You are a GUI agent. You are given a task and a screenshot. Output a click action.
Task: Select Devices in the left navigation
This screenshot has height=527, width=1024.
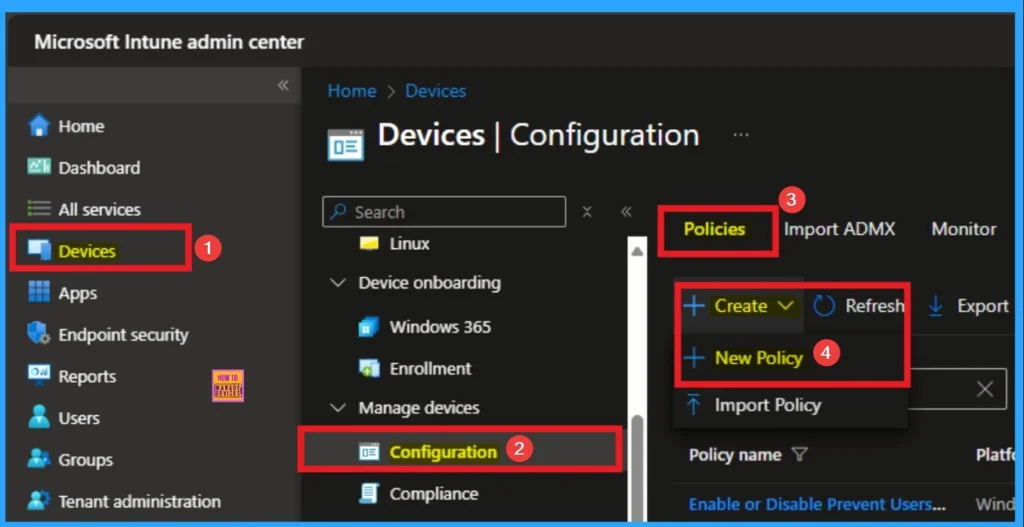[x=87, y=251]
